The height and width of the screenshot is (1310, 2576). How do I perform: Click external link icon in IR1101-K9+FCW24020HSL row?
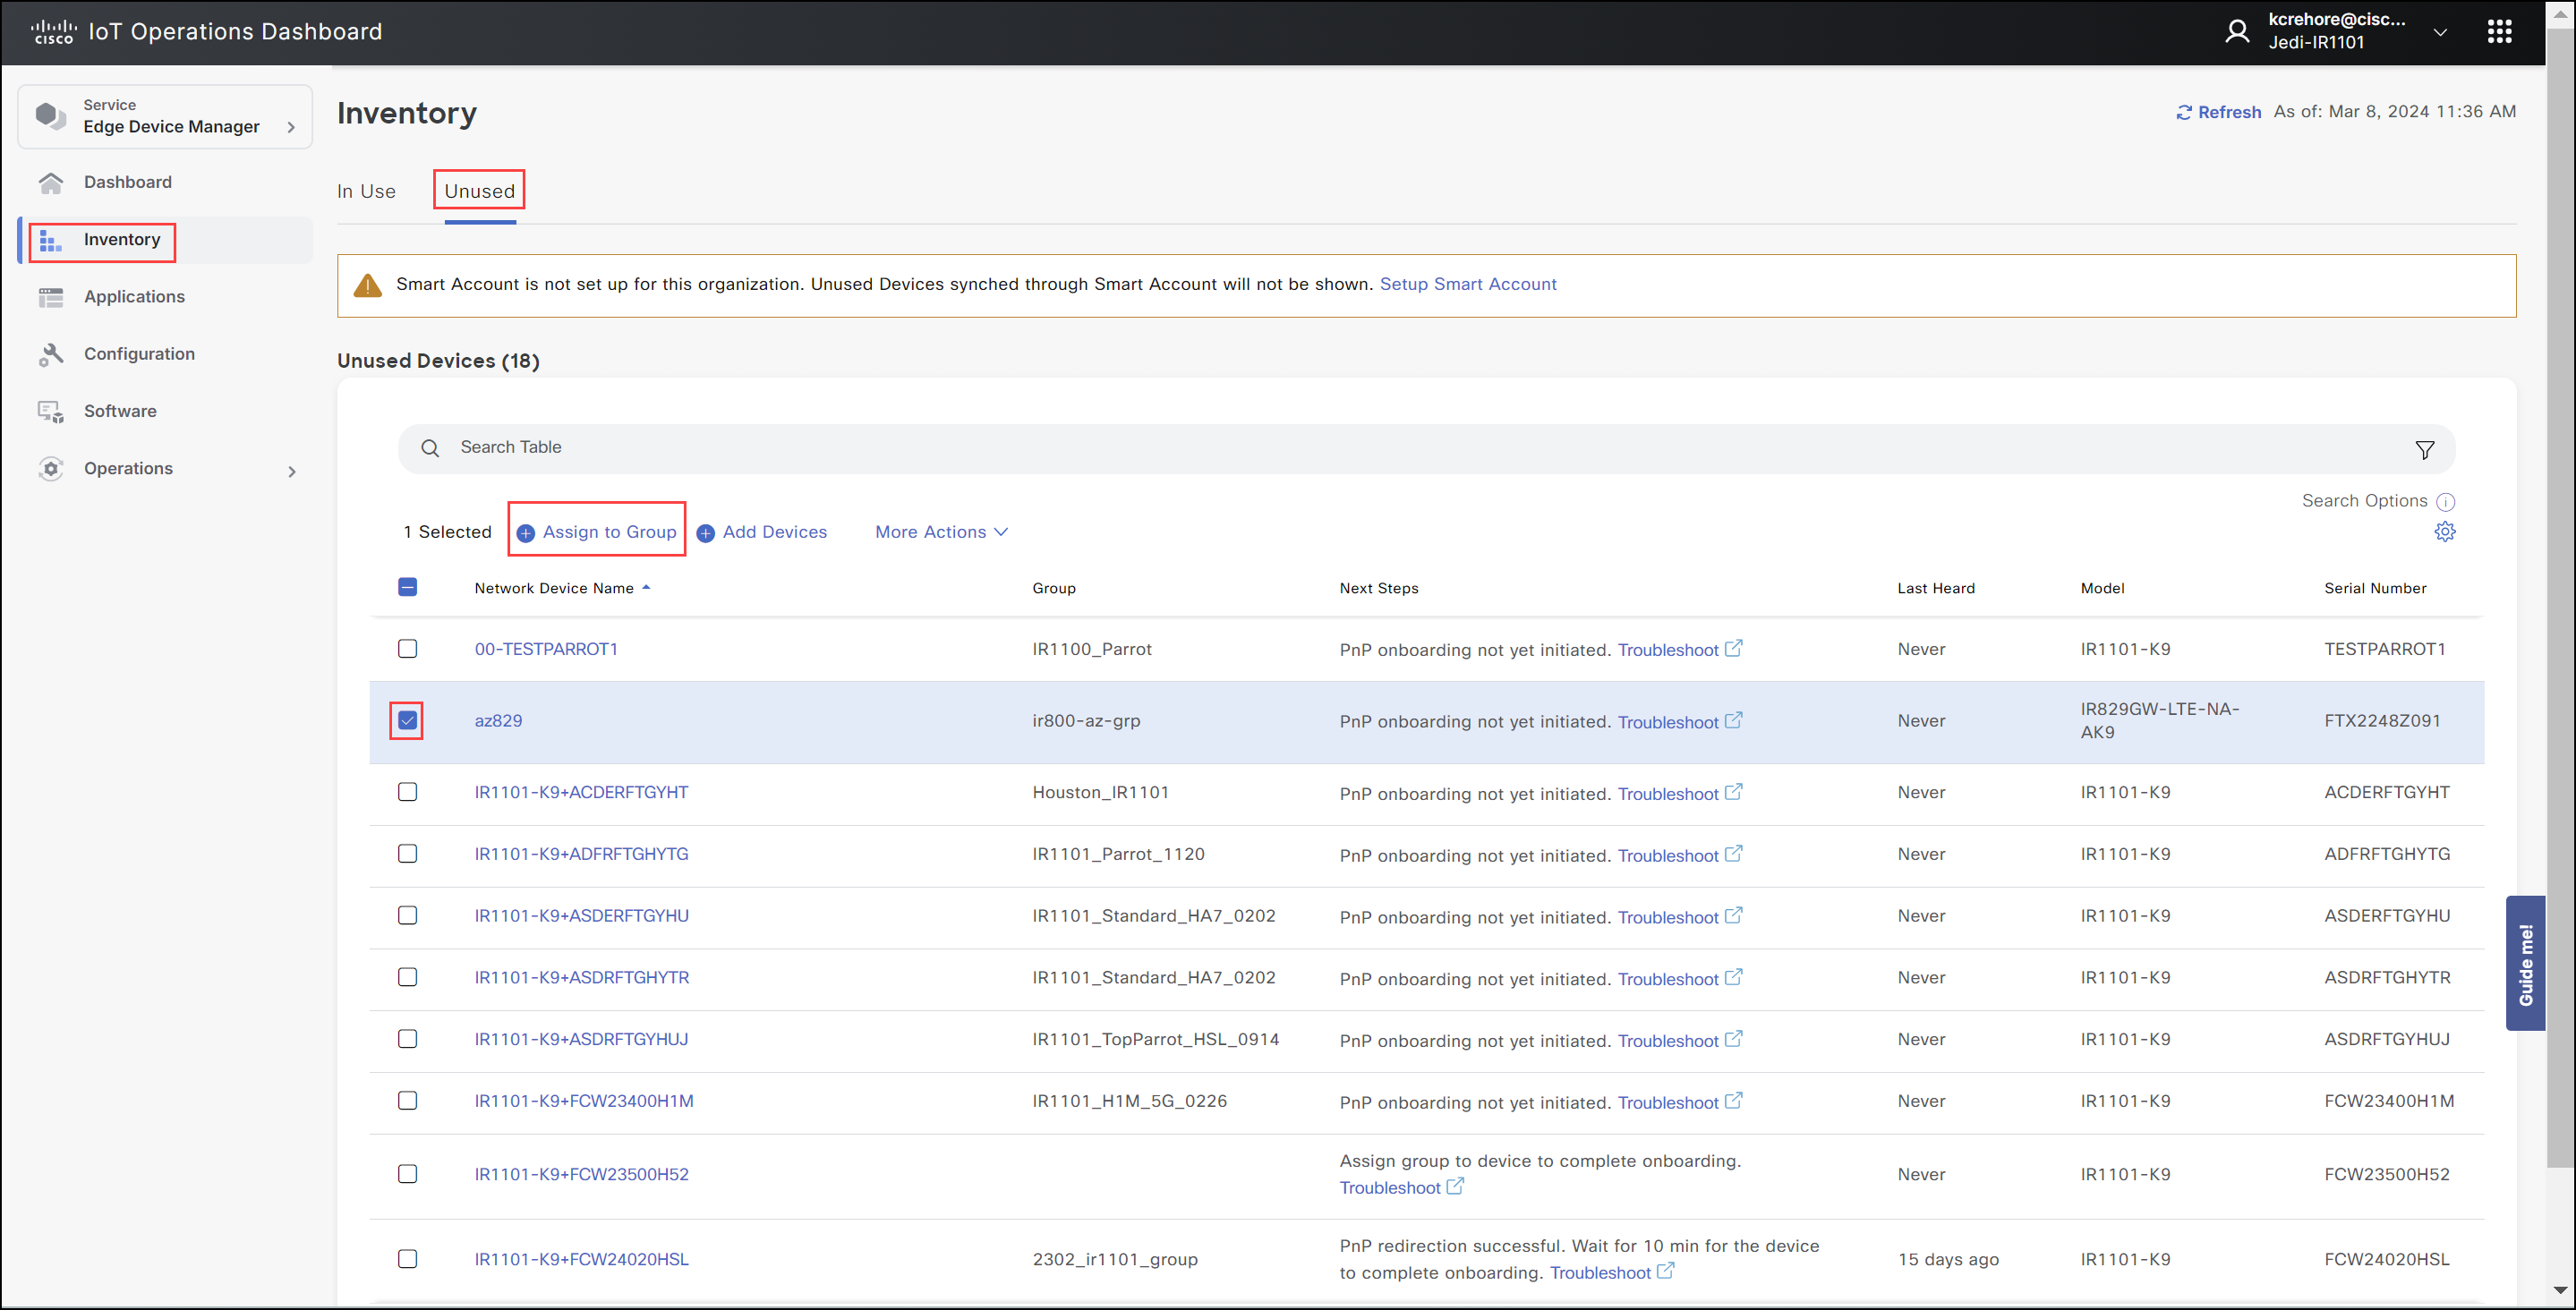(1666, 1271)
